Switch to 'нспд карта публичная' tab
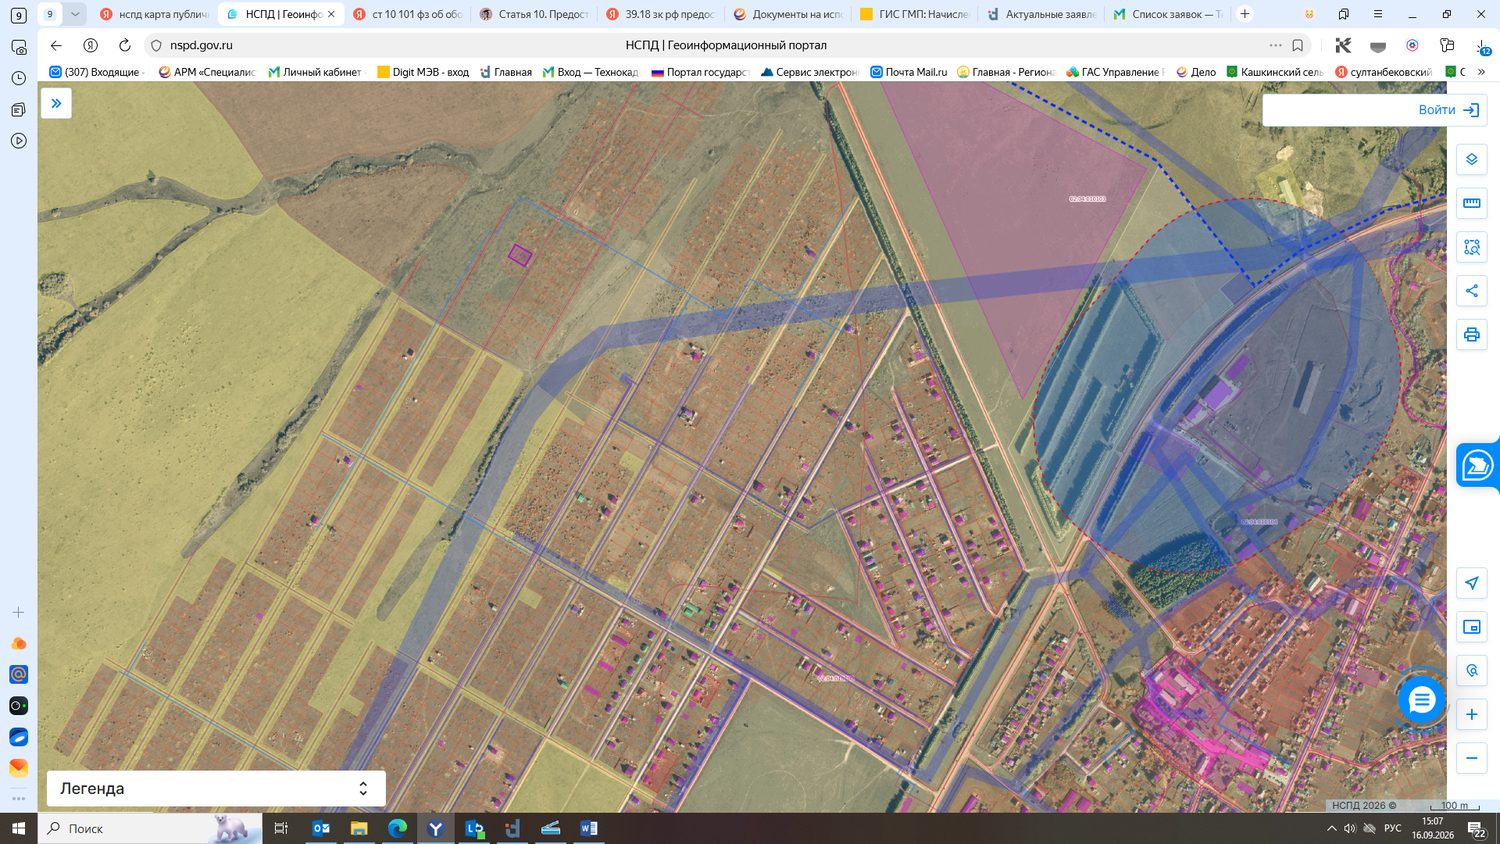The image size is (1500, 844). (x=155, y=14)
